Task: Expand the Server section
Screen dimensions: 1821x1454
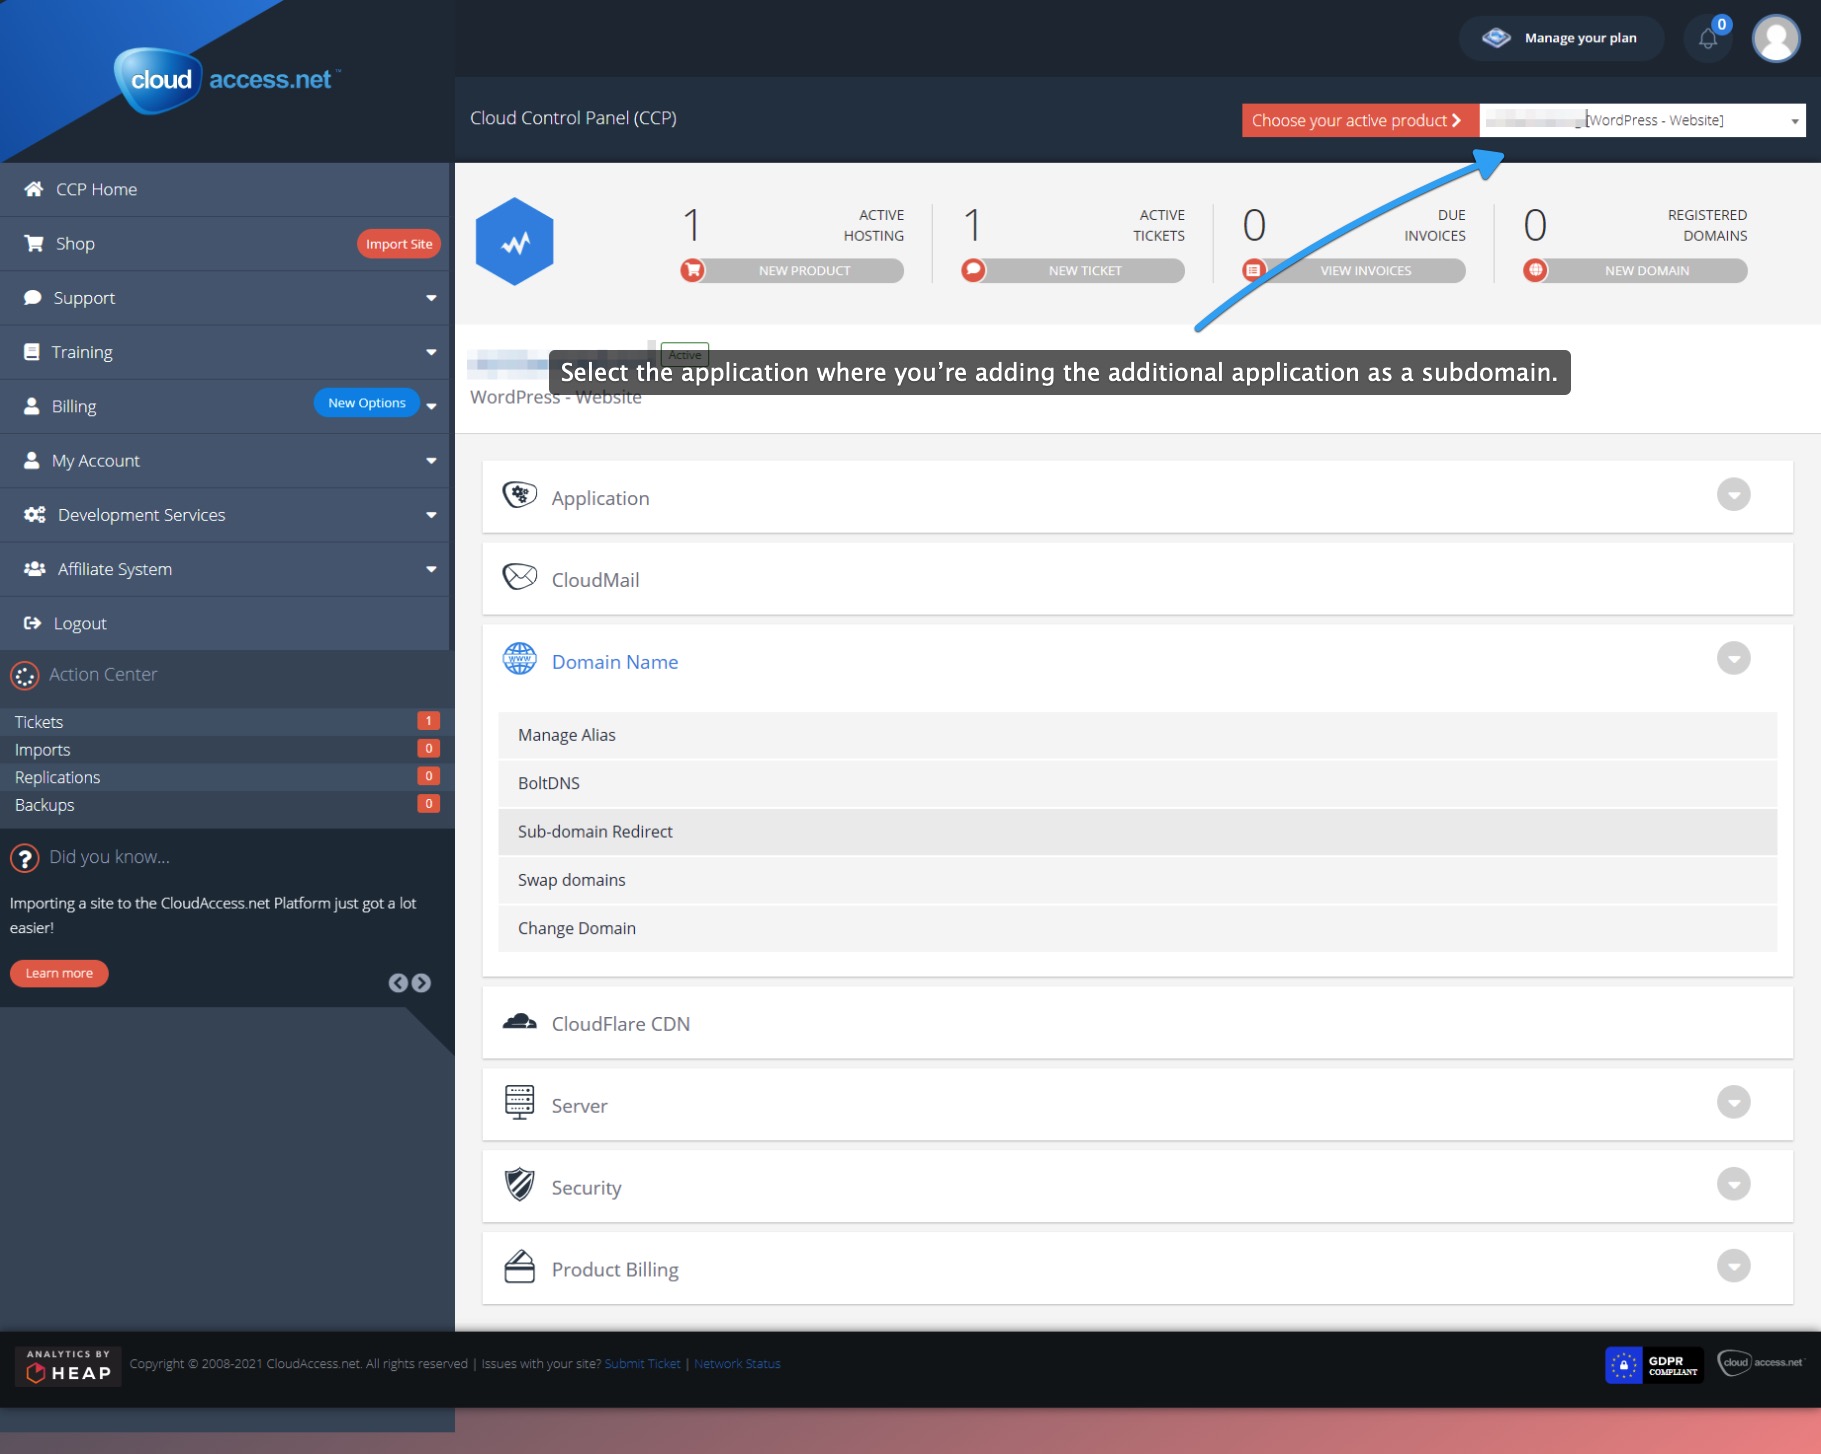Action: tap(1733, 1102)
